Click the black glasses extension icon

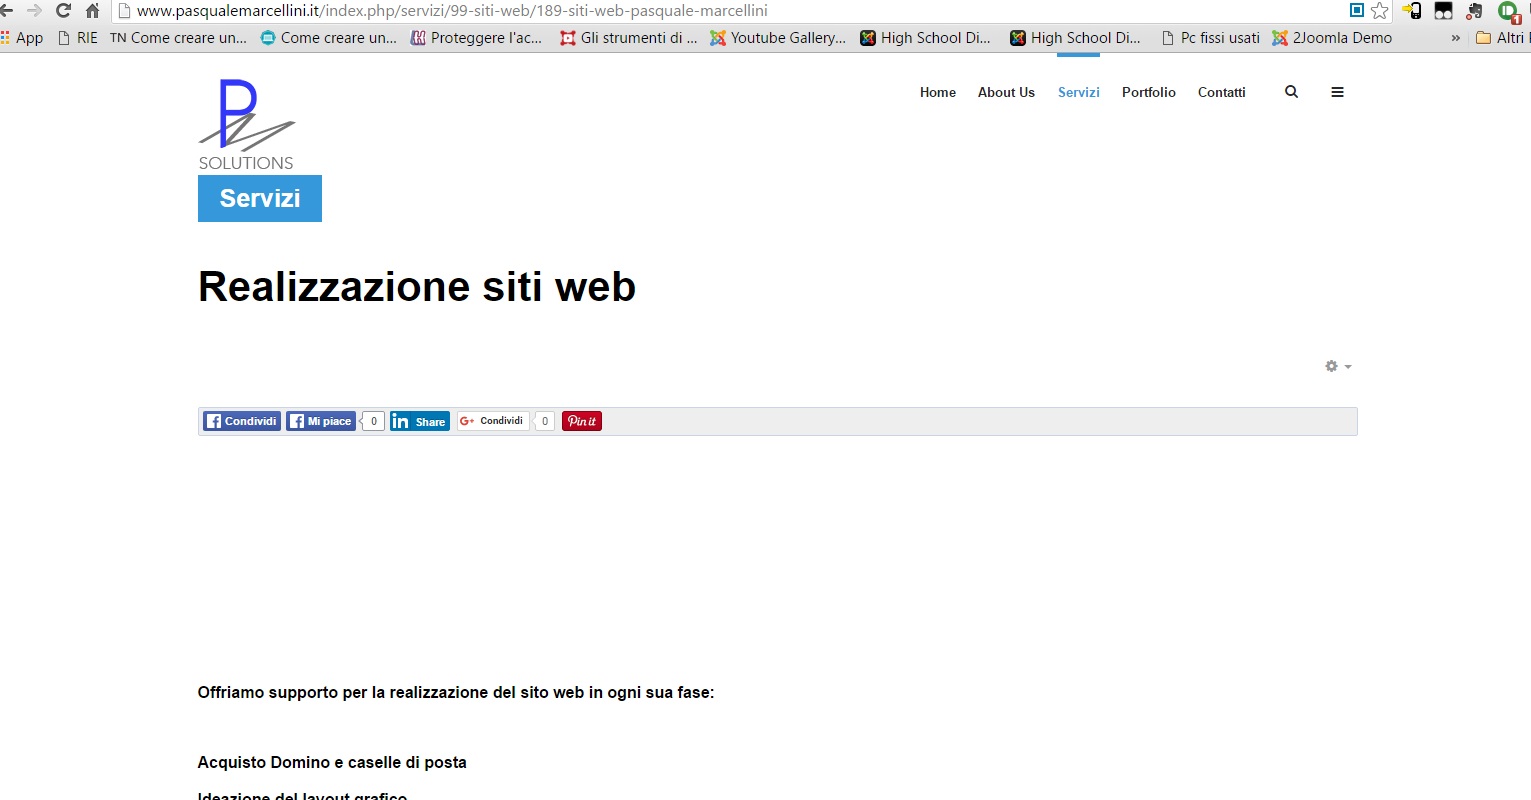1443,11
